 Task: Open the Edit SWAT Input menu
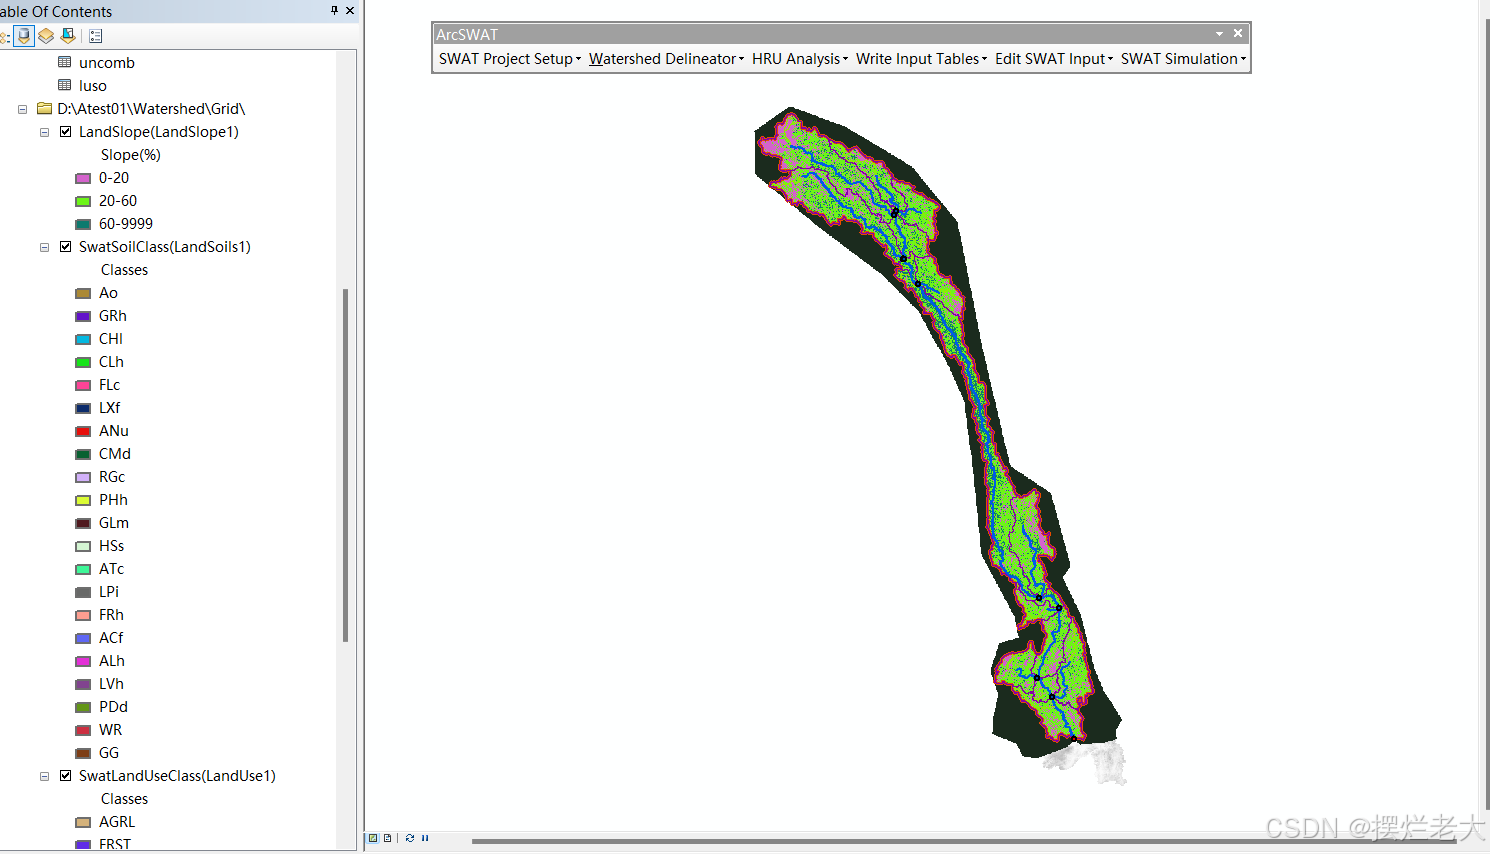[1054, 59]
